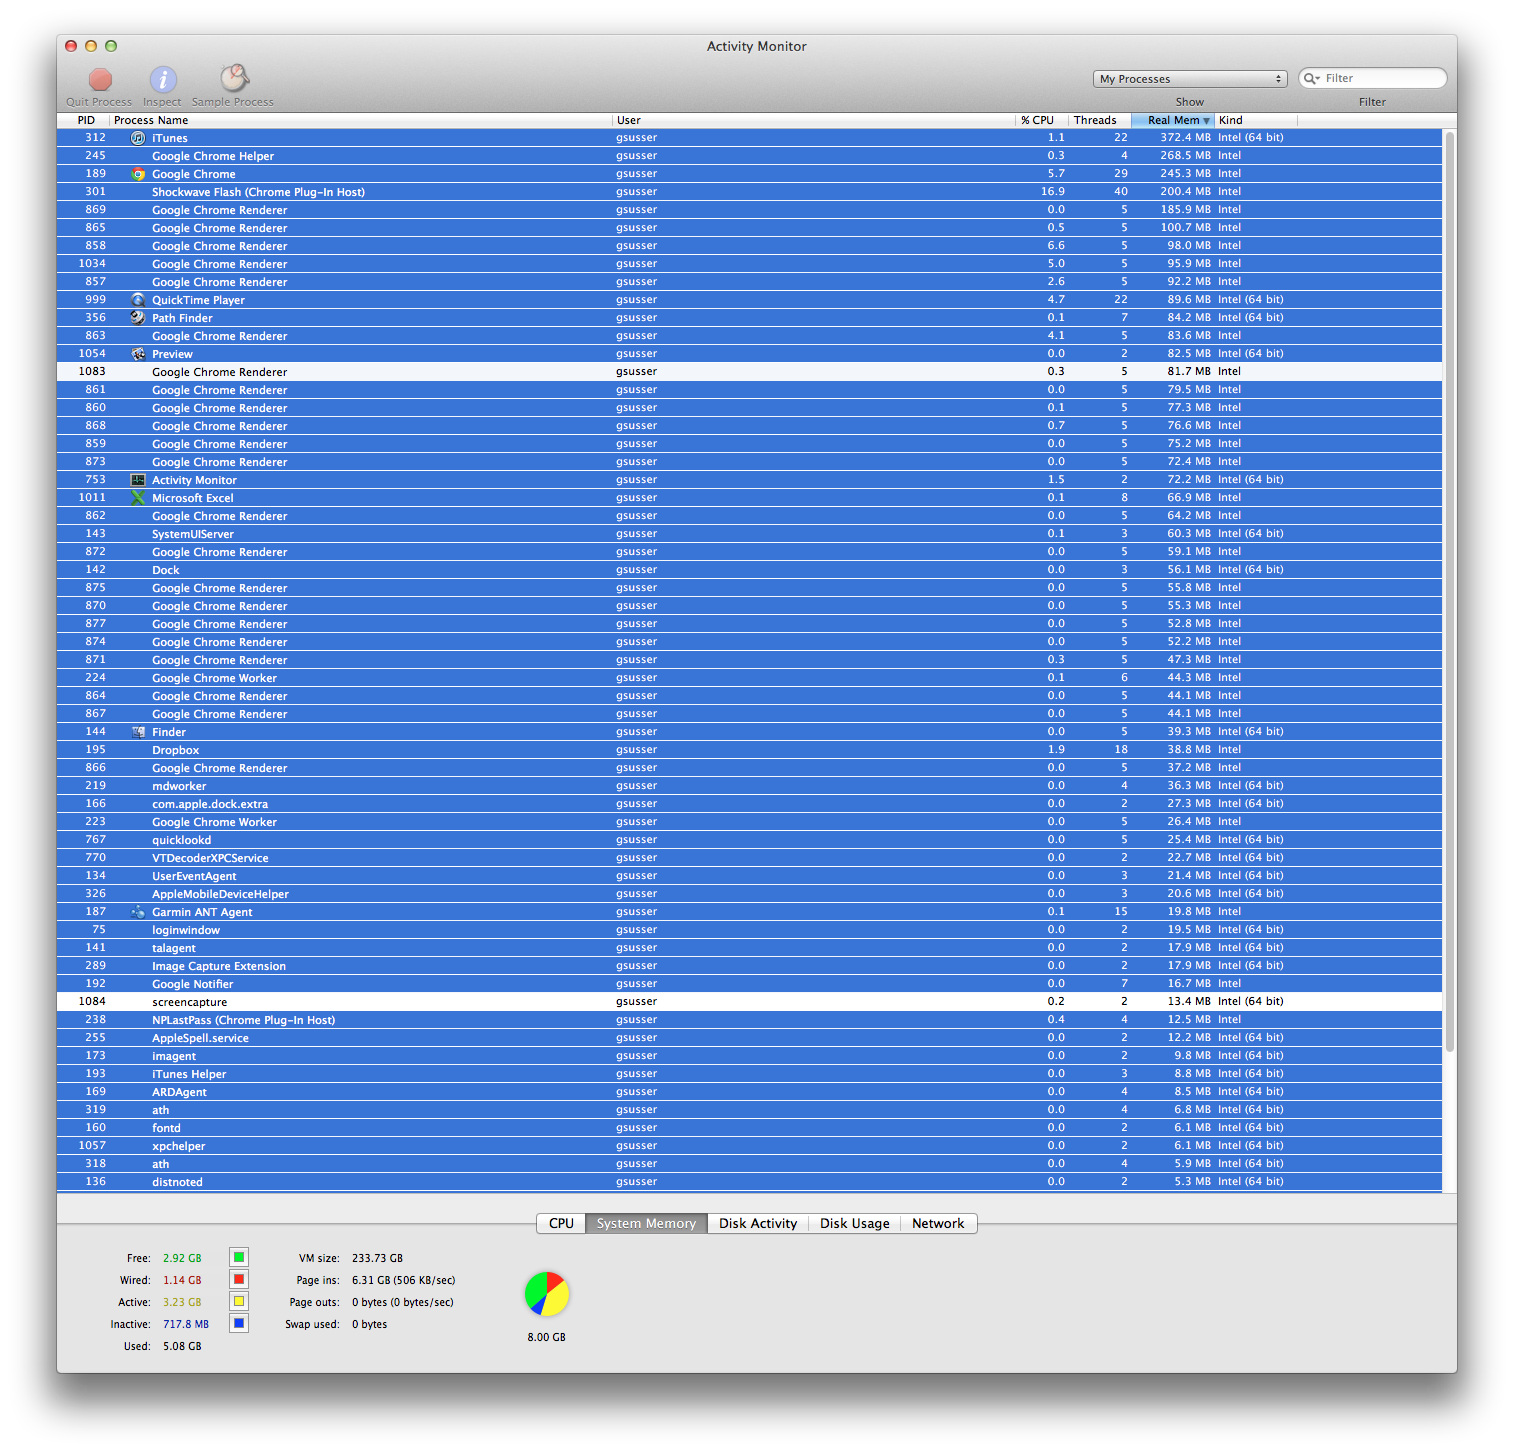Select the Google Chrome Helper row
1514x1452 pixels.
click(x=749, y=156)
